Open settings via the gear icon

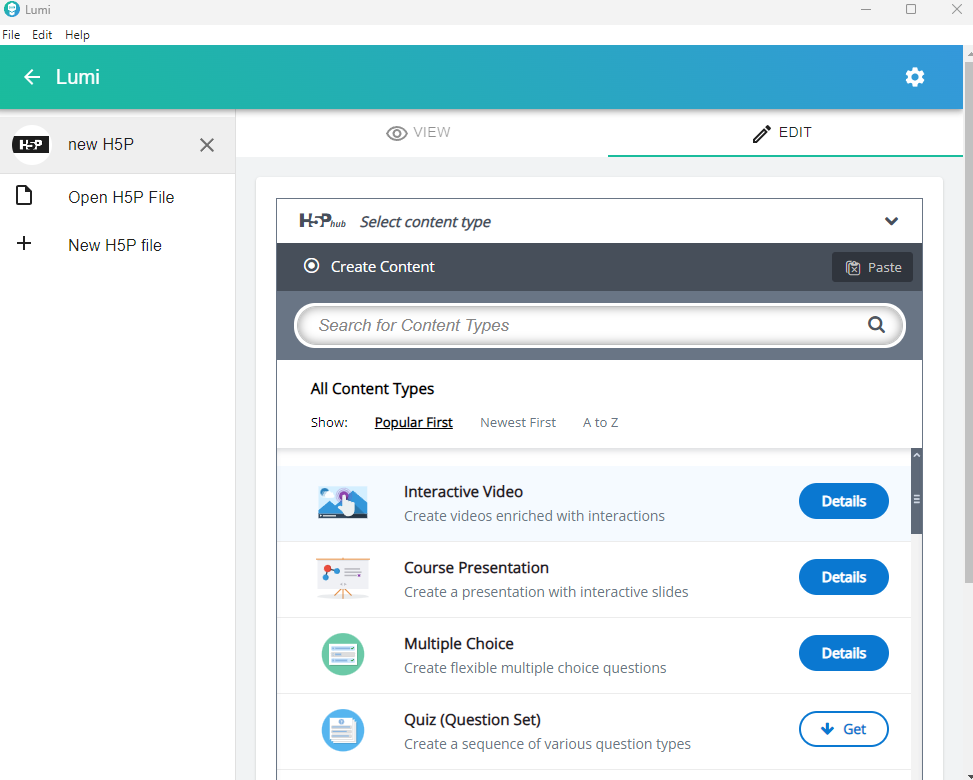click(914, 77)
